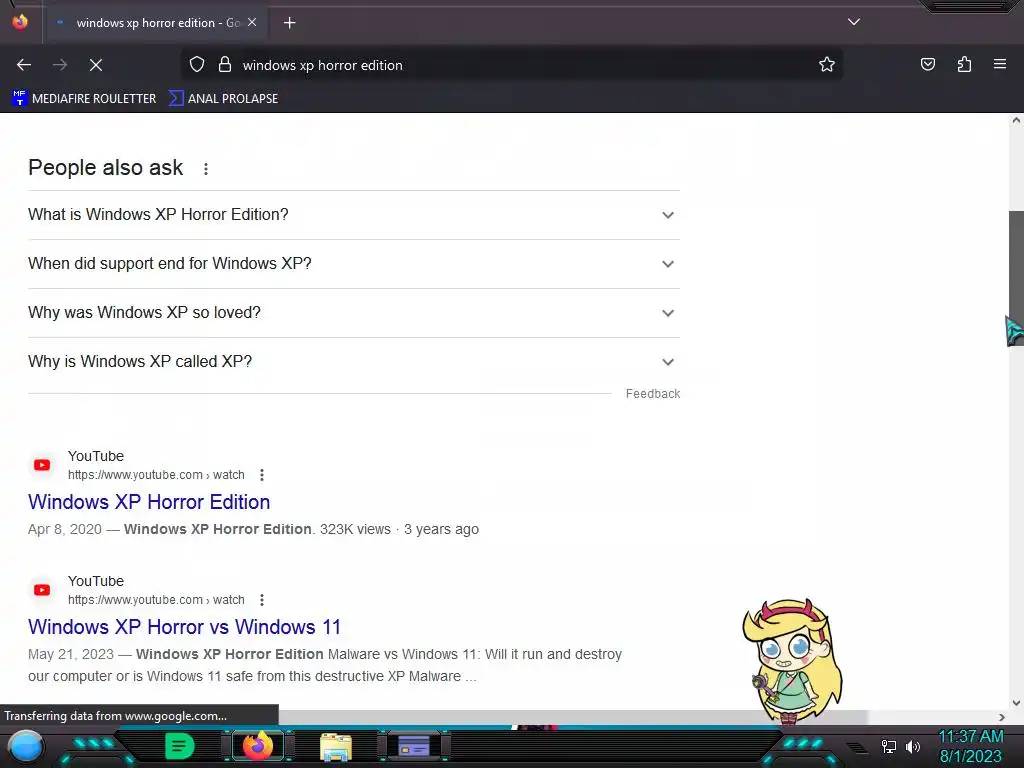1024x768 pixels.
Task: Open the purple window app taskbar icon
Action: tap(414, 746)
